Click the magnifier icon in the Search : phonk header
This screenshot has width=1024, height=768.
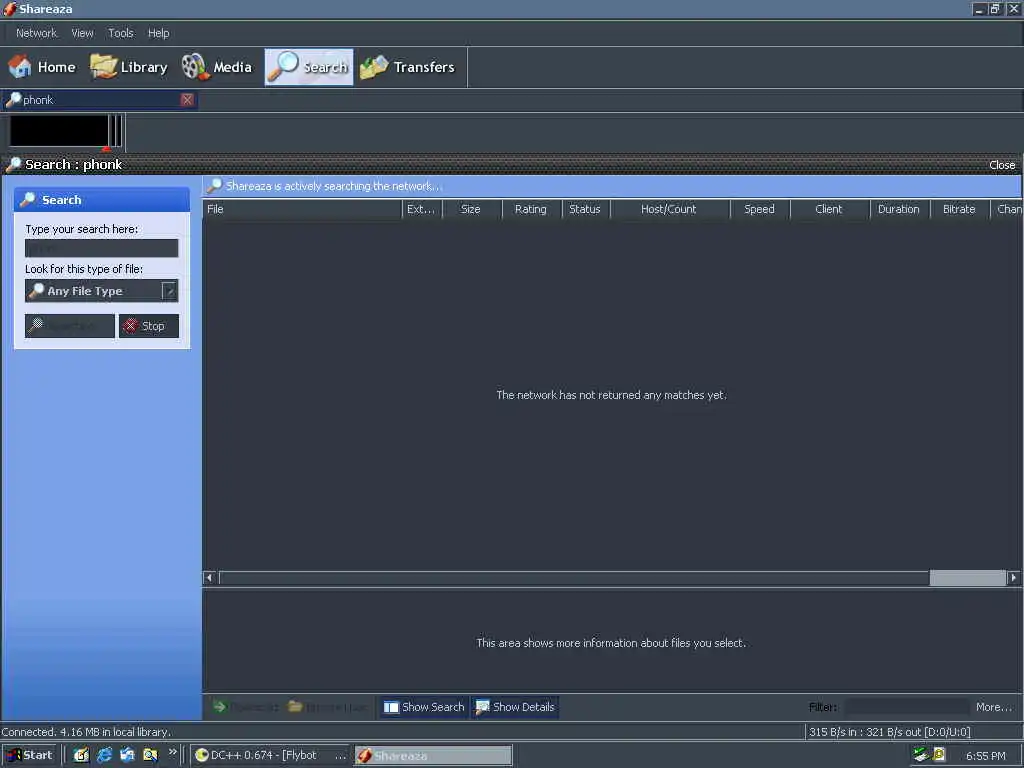(x=12, y=165)
